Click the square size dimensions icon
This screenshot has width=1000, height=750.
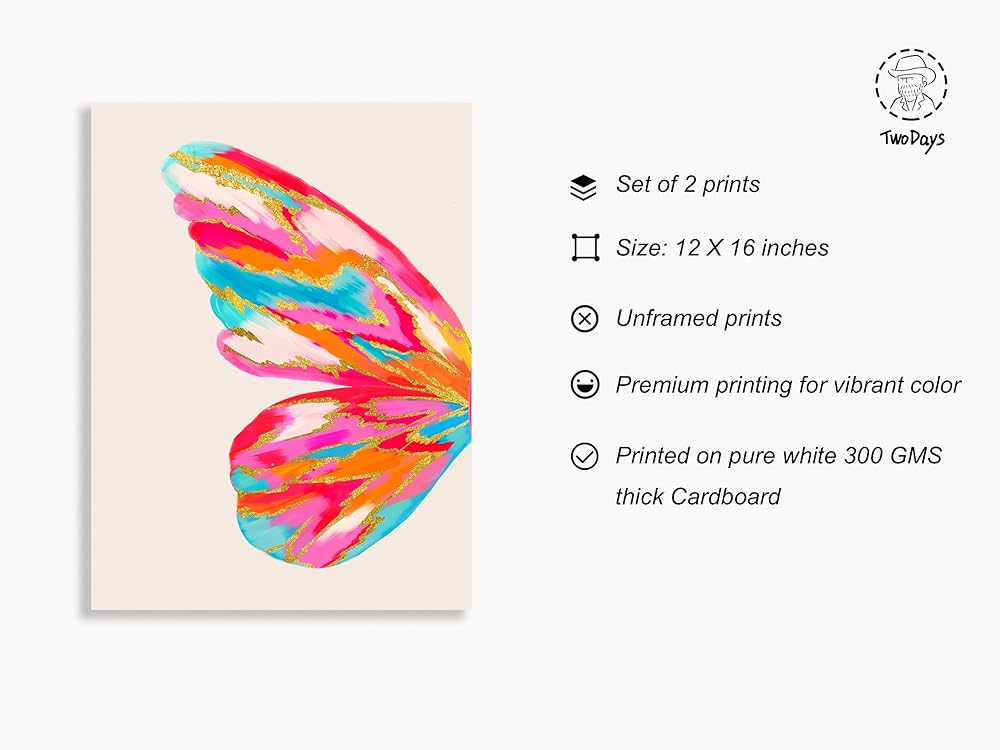[584, 248]
